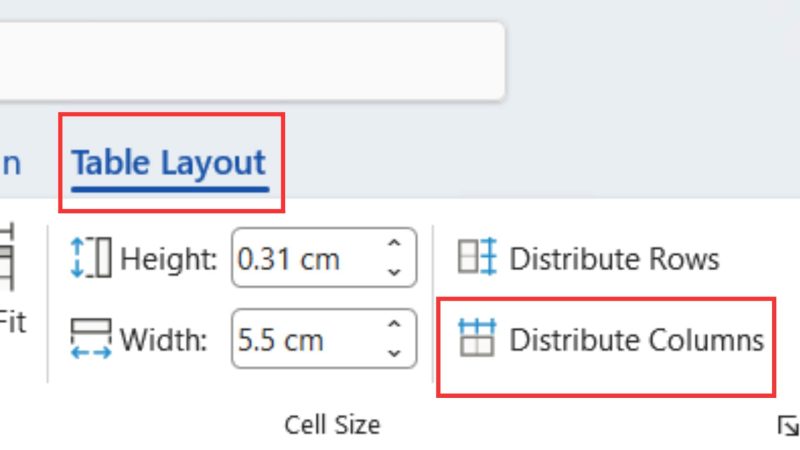800x450 pixels.
Task: Open Cell Size dialog launcher arrow
Action: point(788,426)
